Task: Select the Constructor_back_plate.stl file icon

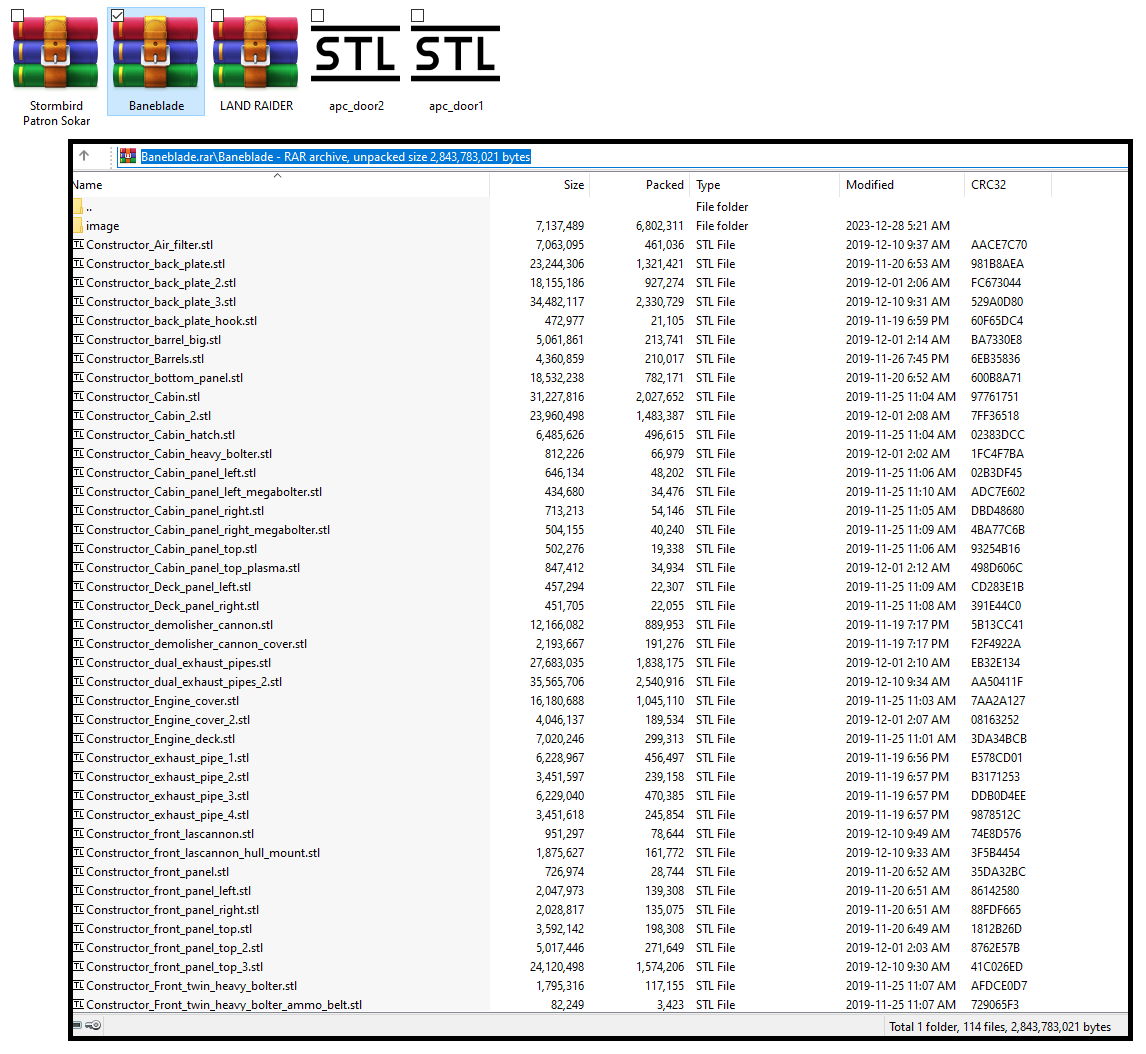Action: pos(78,263)
